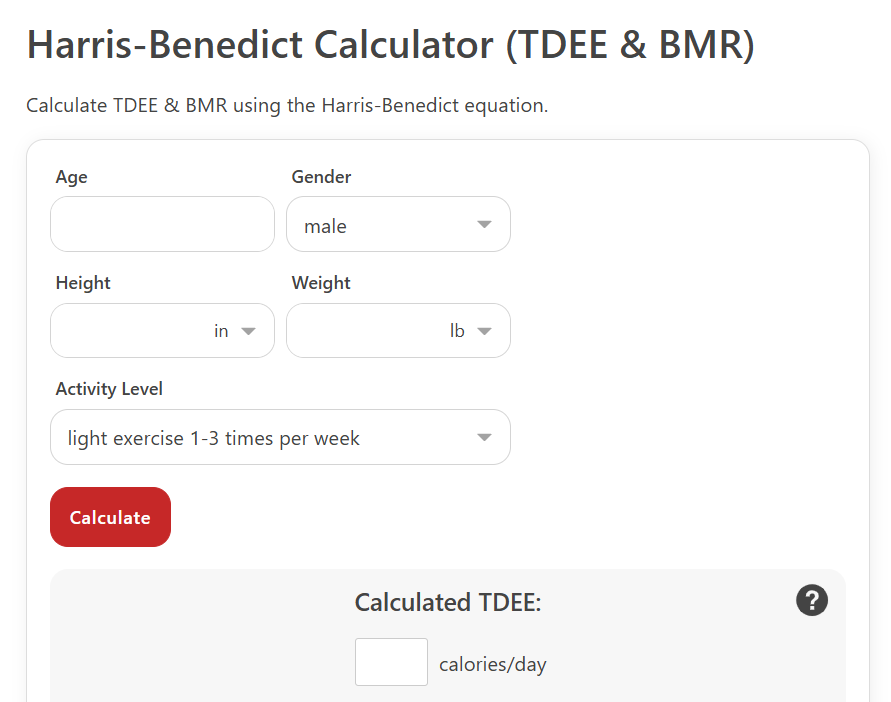
Task: Click the arrow beside the 'lb' unit
Action: pyautogui.click(x=484, y=331)
